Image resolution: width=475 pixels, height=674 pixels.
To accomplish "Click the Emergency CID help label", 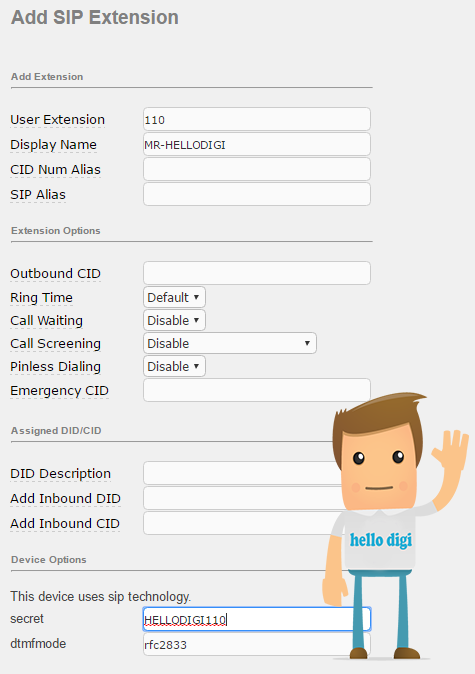I will click(59, 391).
